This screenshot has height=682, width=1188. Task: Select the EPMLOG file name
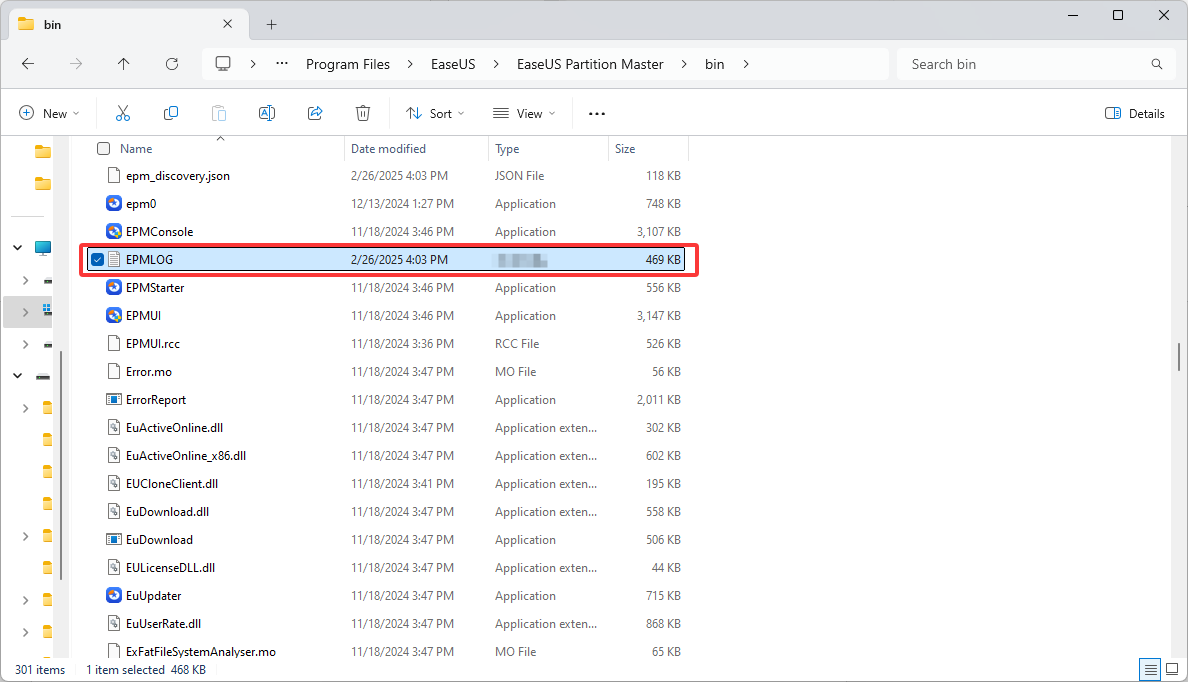coord(149,260)
